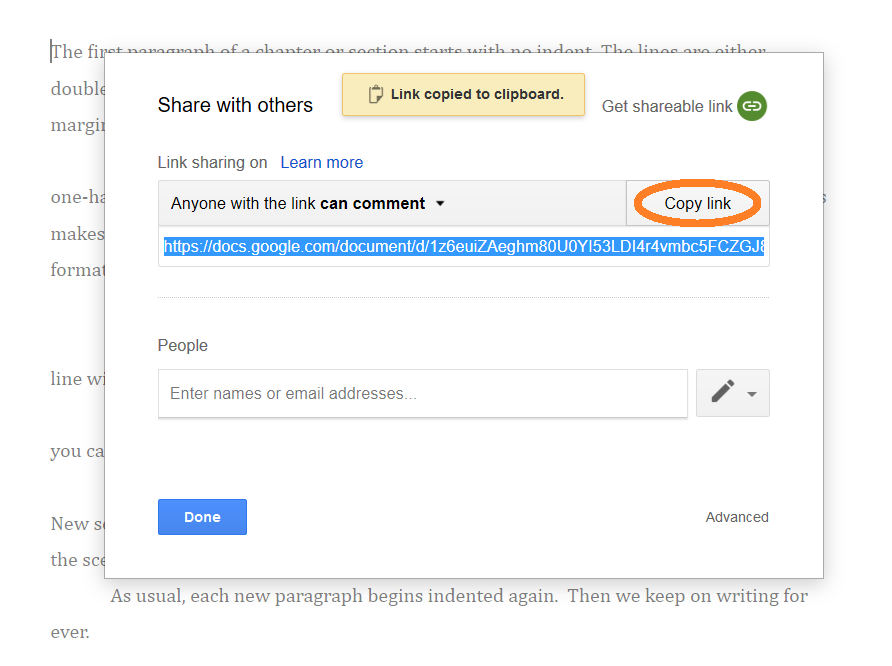
Task: Click the green shareable link icon
Action: pyautogui.click(x=752, y=106)
